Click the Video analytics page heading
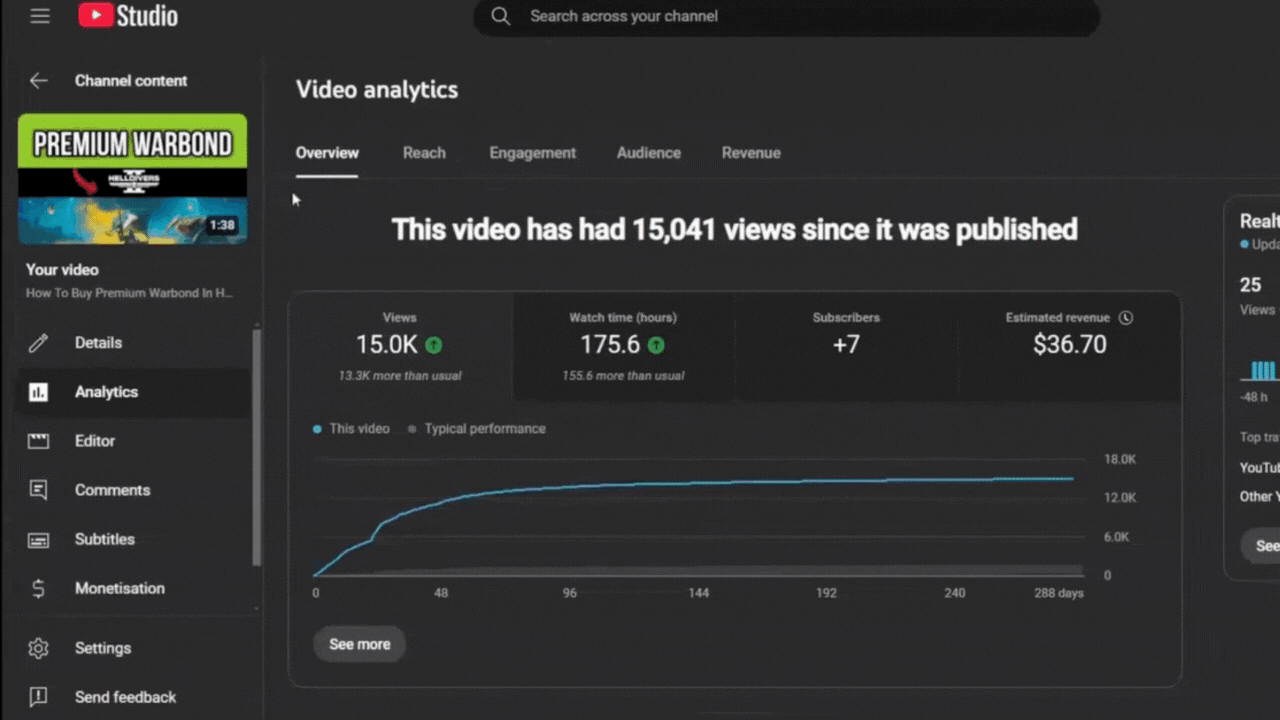Screen dimensions: 1280x720 tap(377, 90)
